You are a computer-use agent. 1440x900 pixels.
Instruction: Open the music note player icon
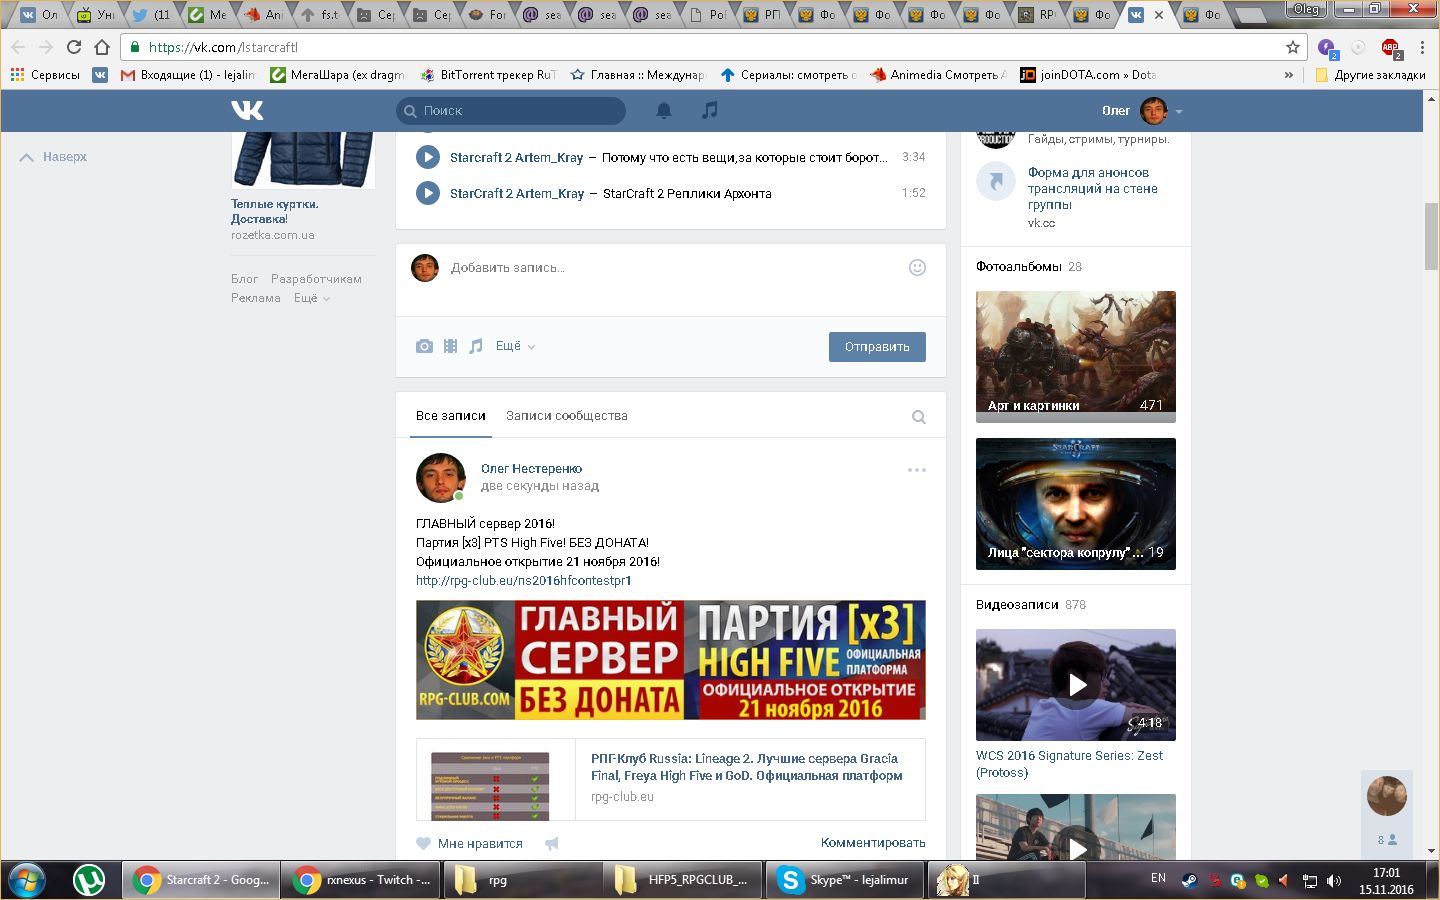click(x=709, y=110)
